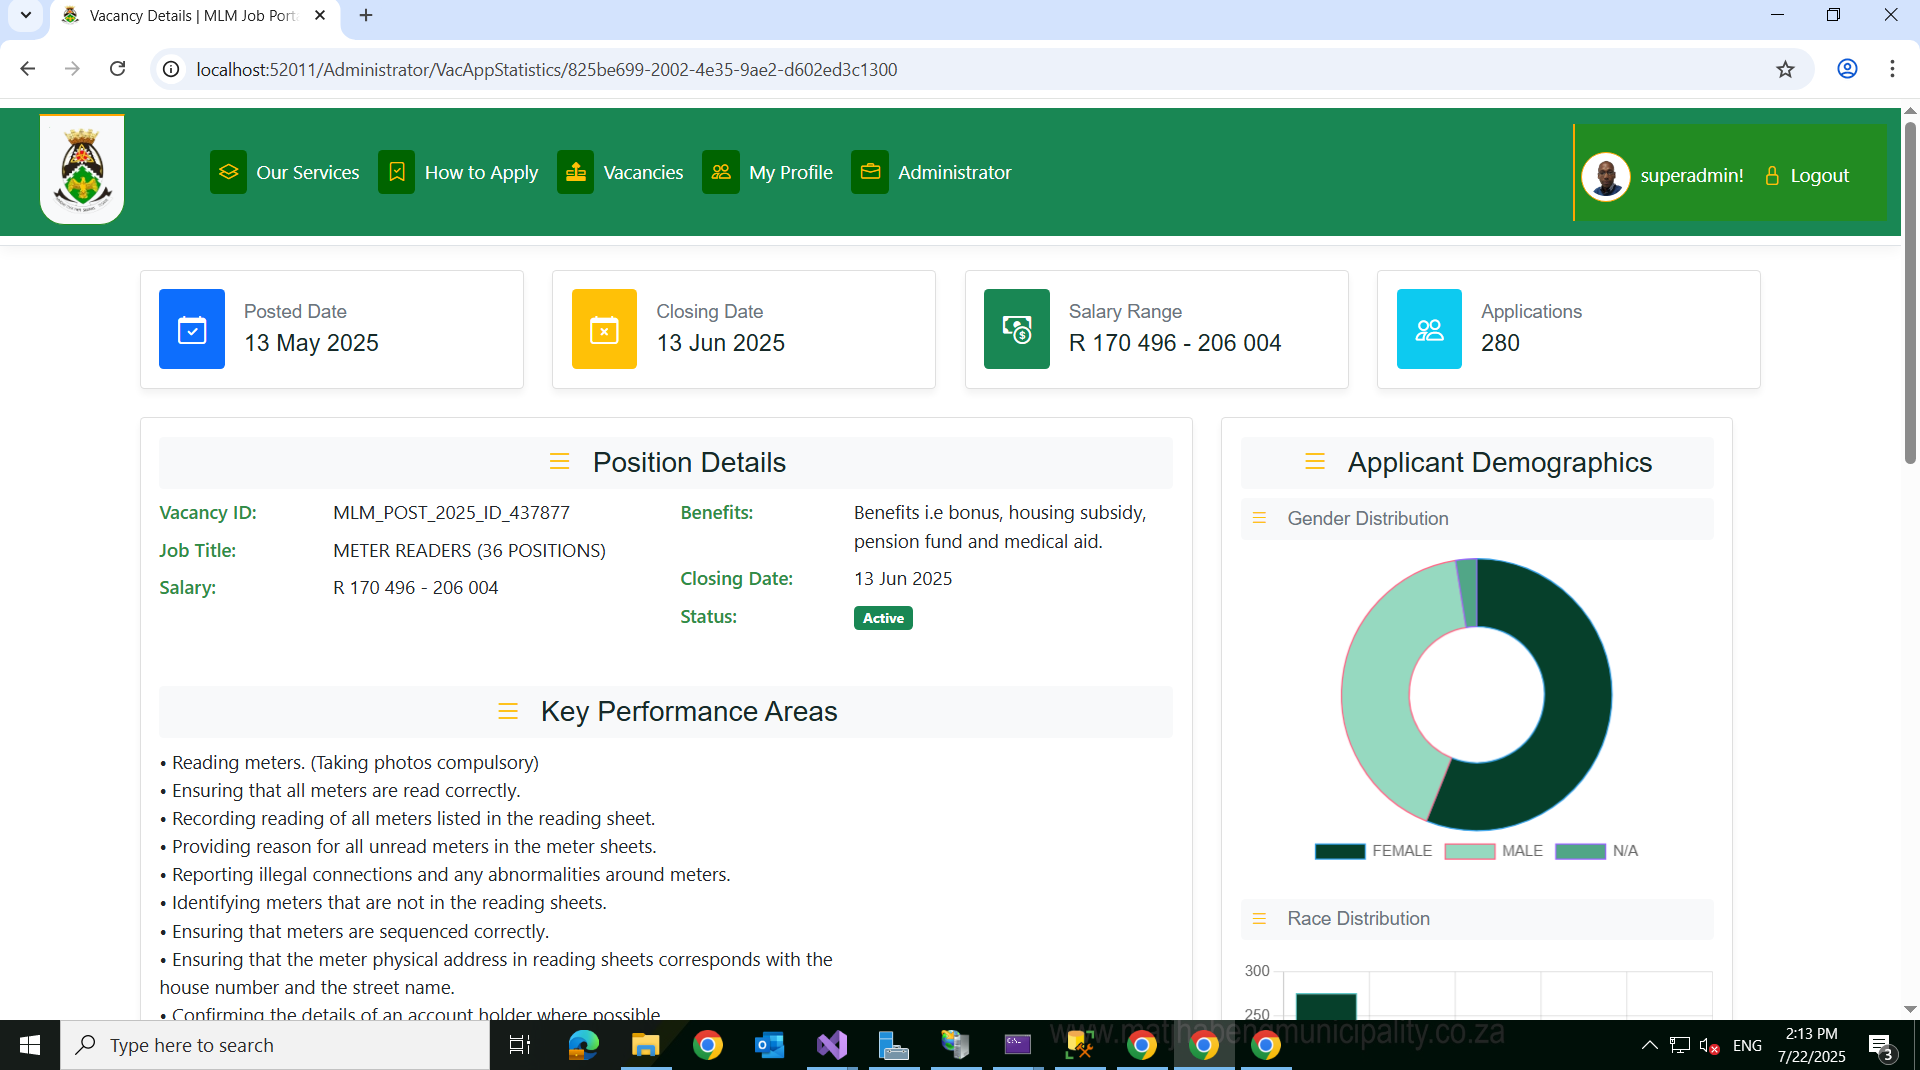The width and height of the screenshot is (1920, 1070).
Task: Click the Logout link
Action: [x=1819, y=176]
